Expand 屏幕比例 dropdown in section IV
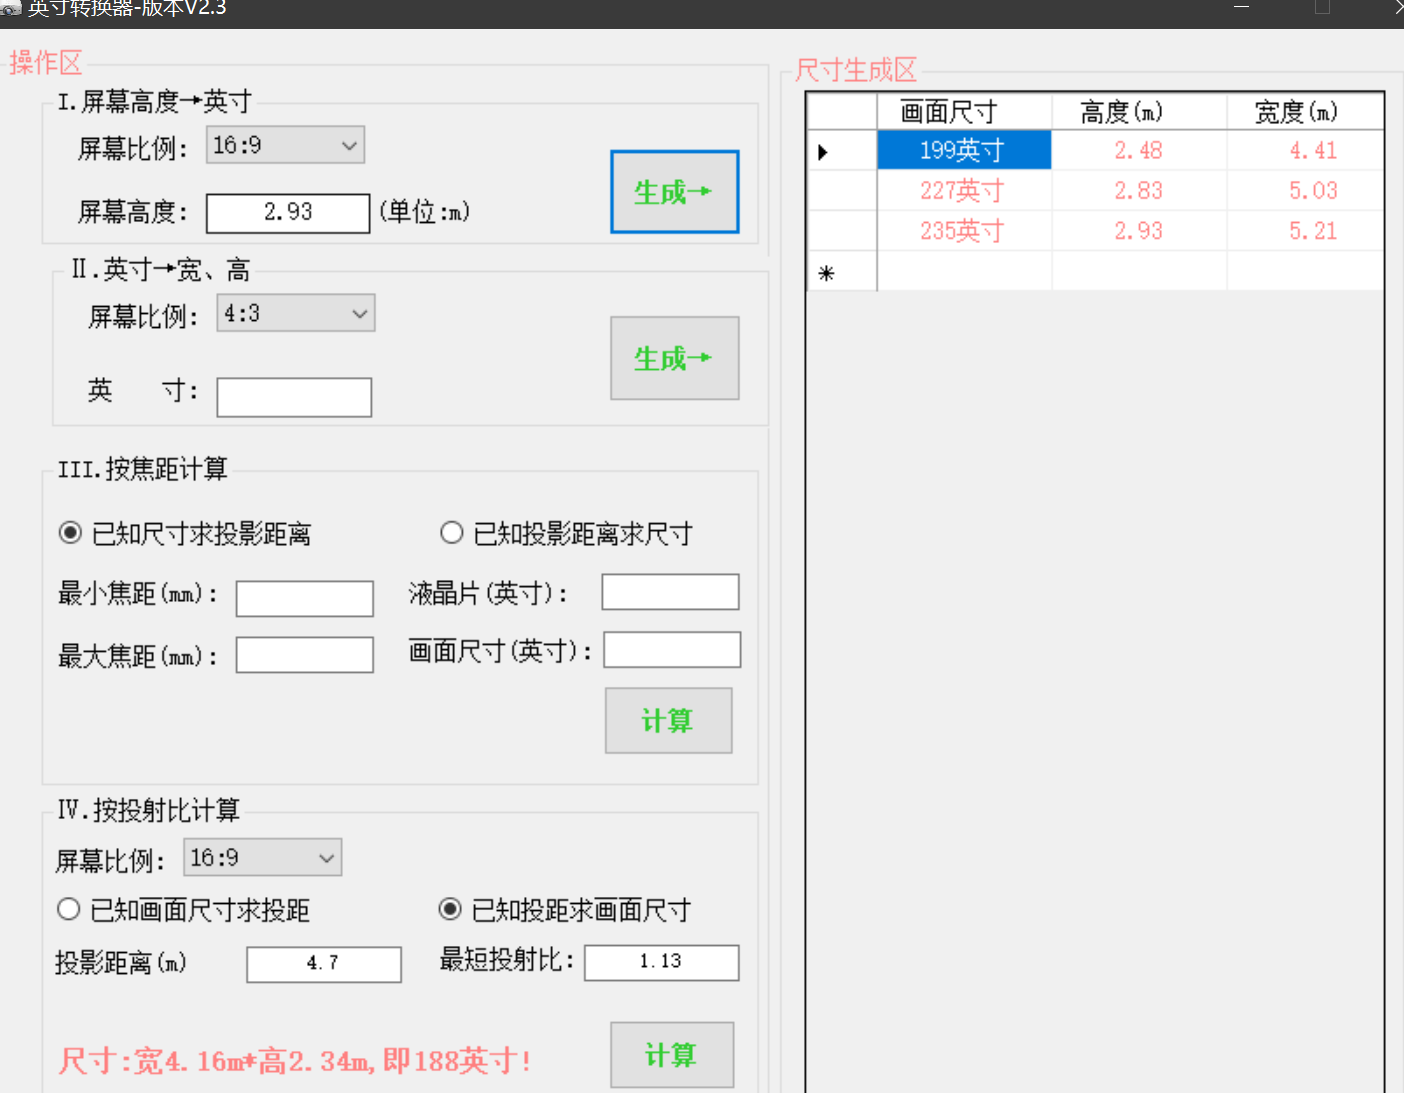This screenshot has height=1093, width=1404. (263, 857)
